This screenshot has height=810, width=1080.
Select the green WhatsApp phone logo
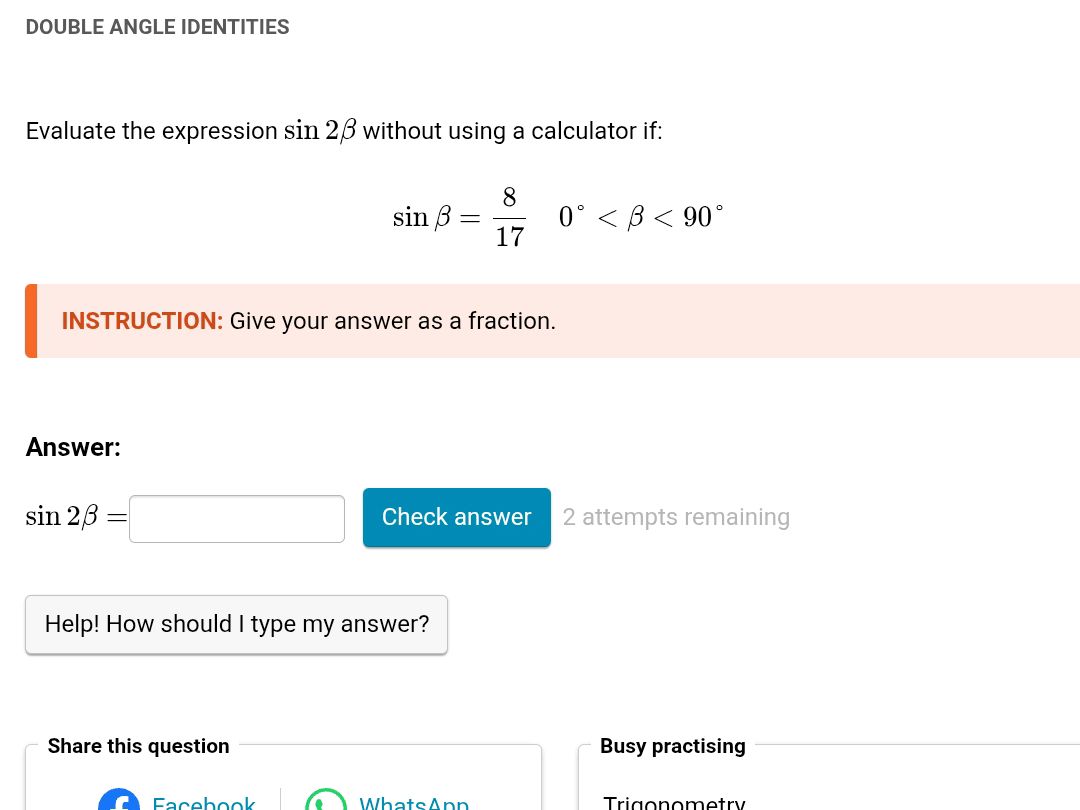[x=326, y=800]
